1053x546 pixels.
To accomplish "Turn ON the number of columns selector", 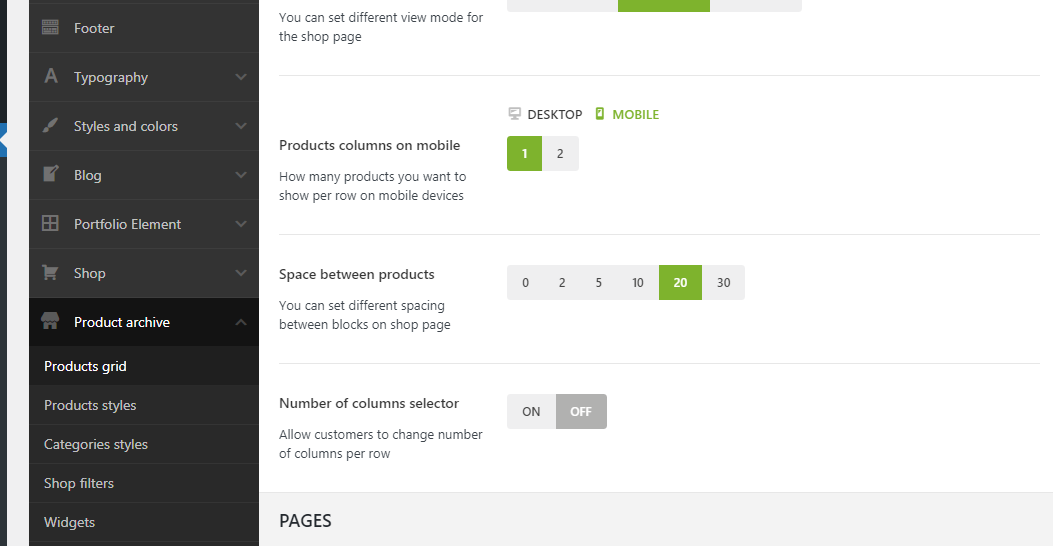I will [x=531, y=411].
